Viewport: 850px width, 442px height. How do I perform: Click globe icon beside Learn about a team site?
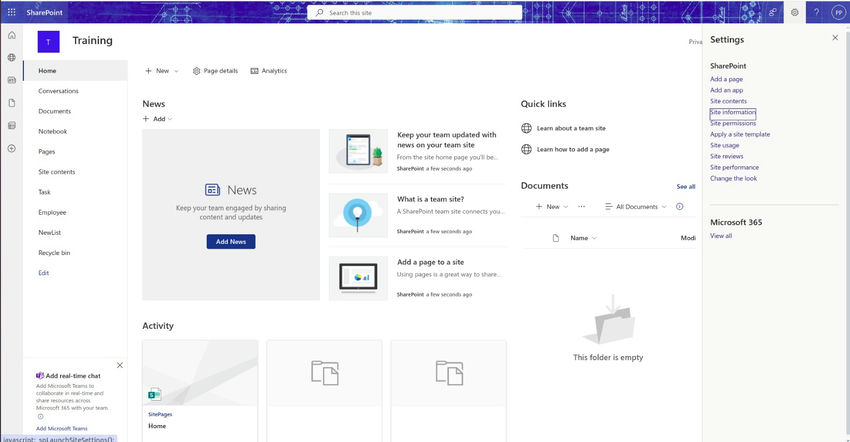526,128
